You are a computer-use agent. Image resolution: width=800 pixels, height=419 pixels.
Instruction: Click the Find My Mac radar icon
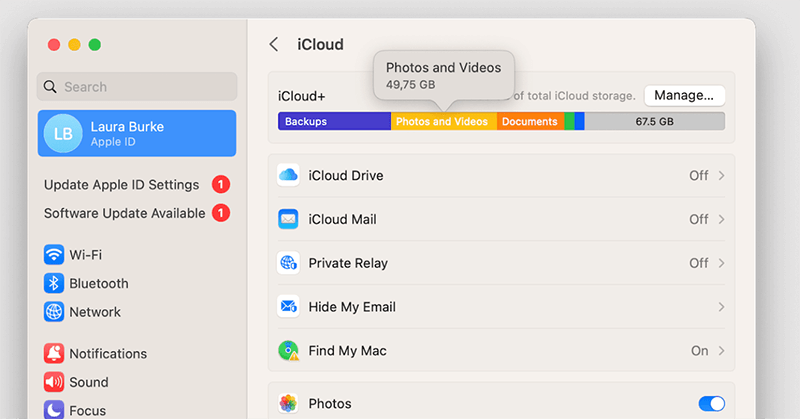288,351
